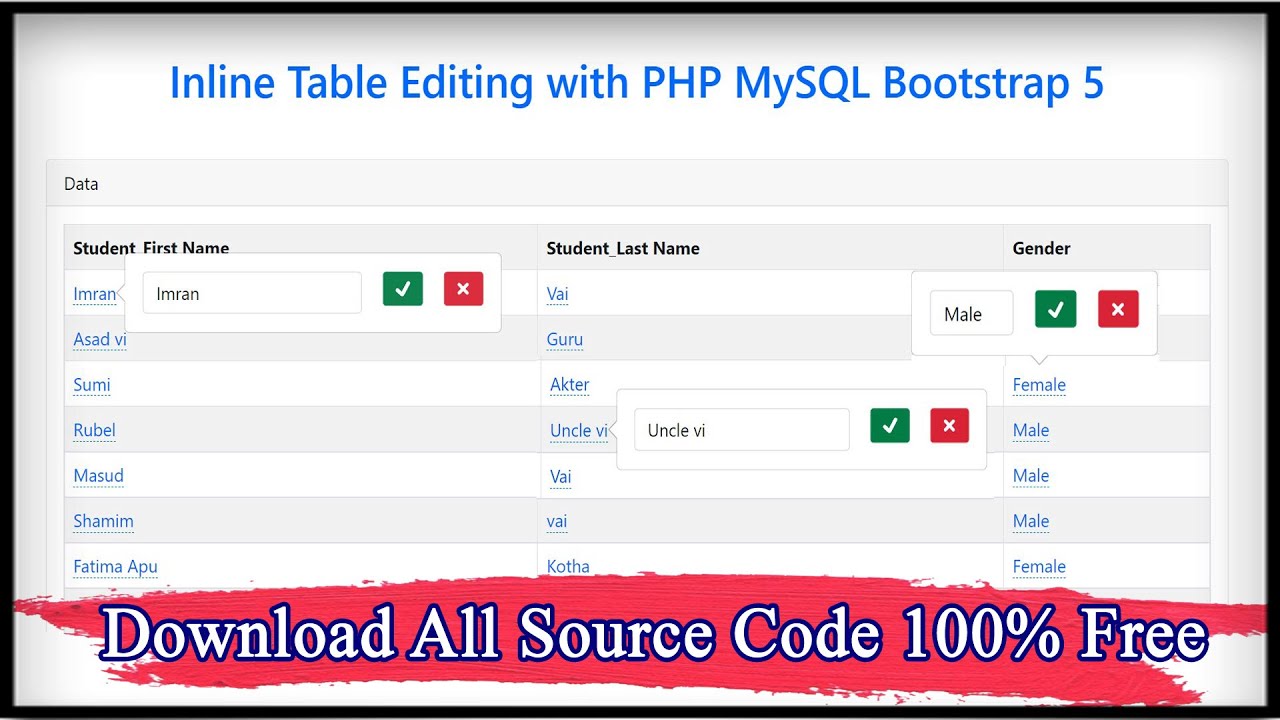Edit Shamim's gender Male
The width and height of the screenshot is (1280, 720).
(1031, 521)
